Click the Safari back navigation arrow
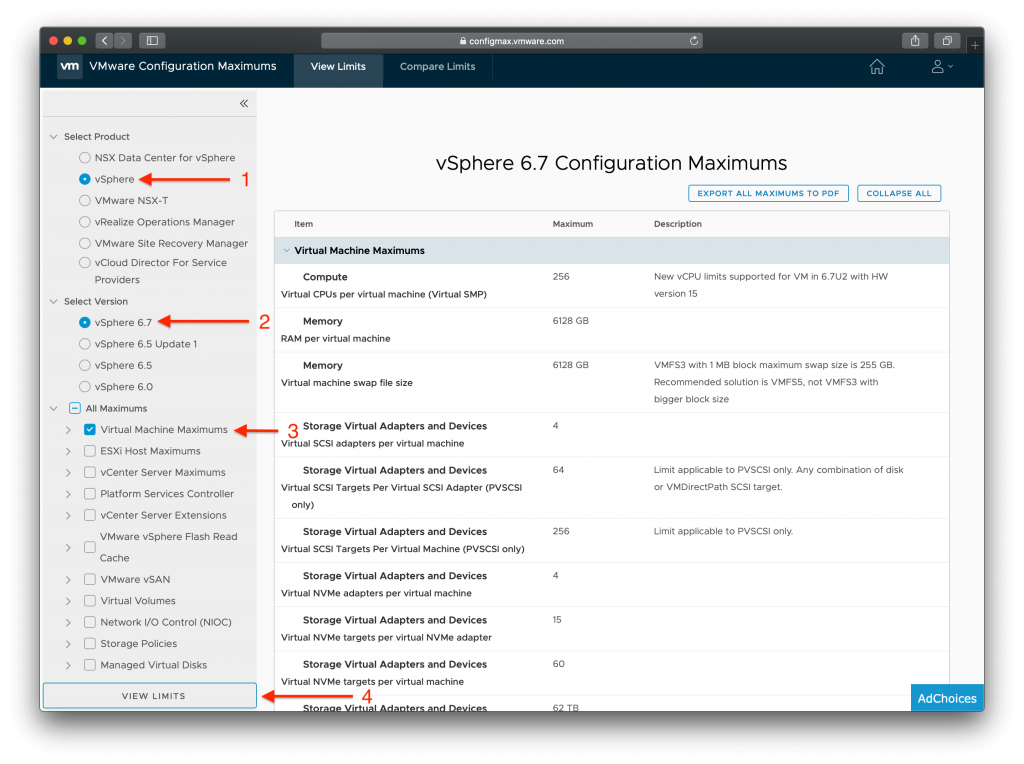 104,40
